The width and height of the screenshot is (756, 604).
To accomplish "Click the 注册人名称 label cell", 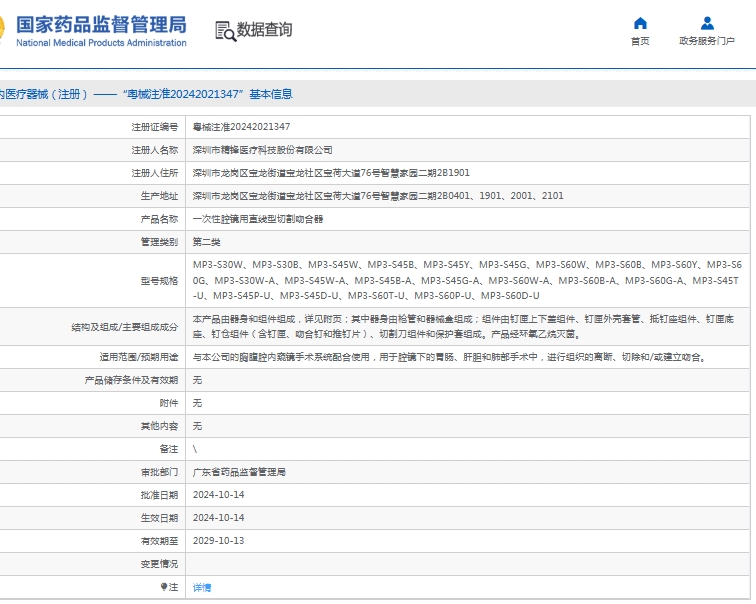I will 155,150.
